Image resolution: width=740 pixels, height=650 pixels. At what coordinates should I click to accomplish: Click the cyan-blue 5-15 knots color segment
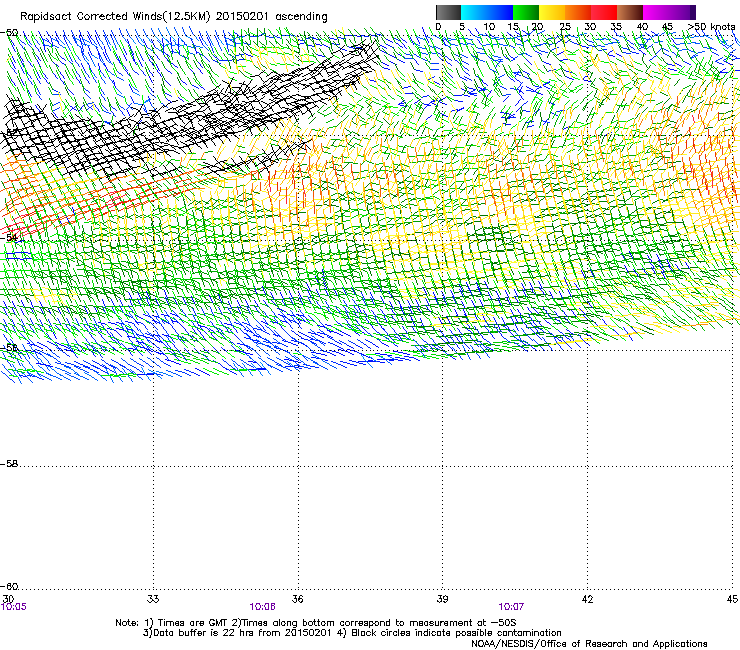487,12
